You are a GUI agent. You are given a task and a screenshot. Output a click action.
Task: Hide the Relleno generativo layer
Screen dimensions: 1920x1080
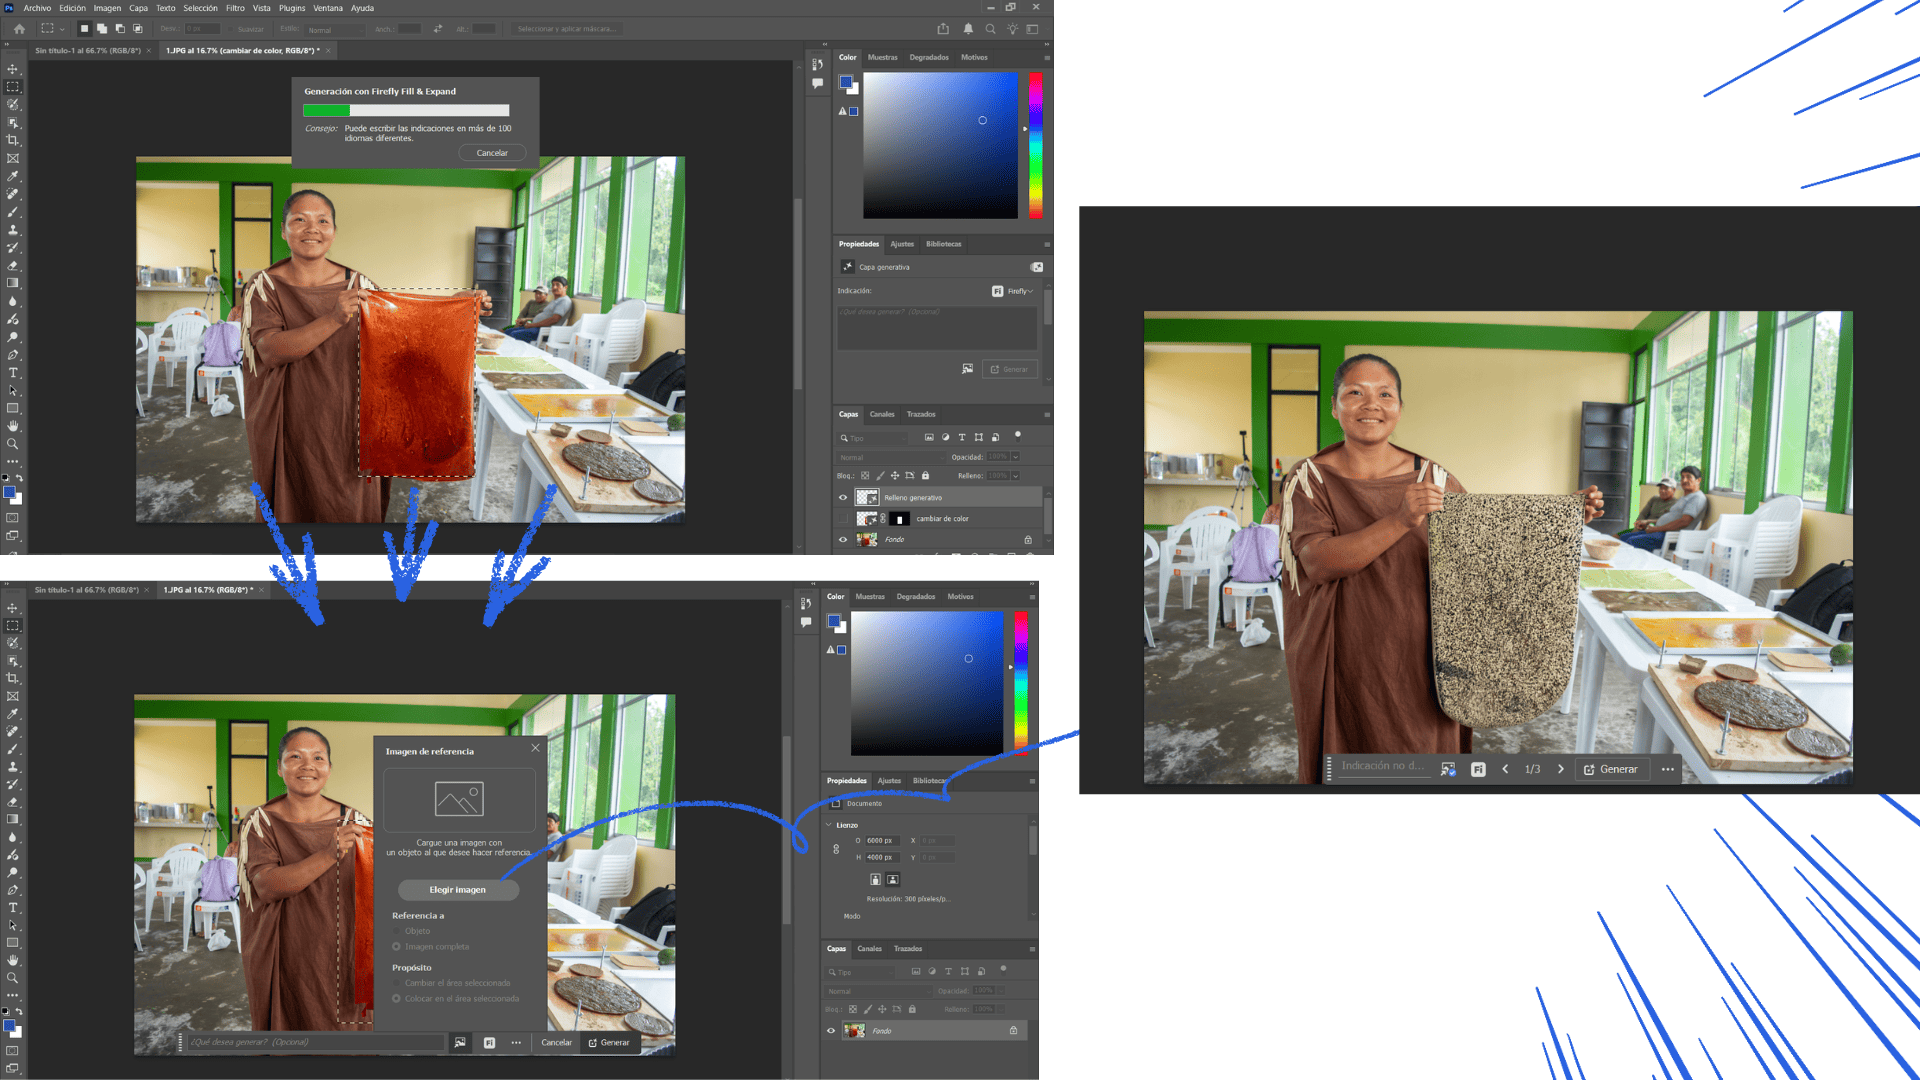pyautogui.click(x=843, y=497)
